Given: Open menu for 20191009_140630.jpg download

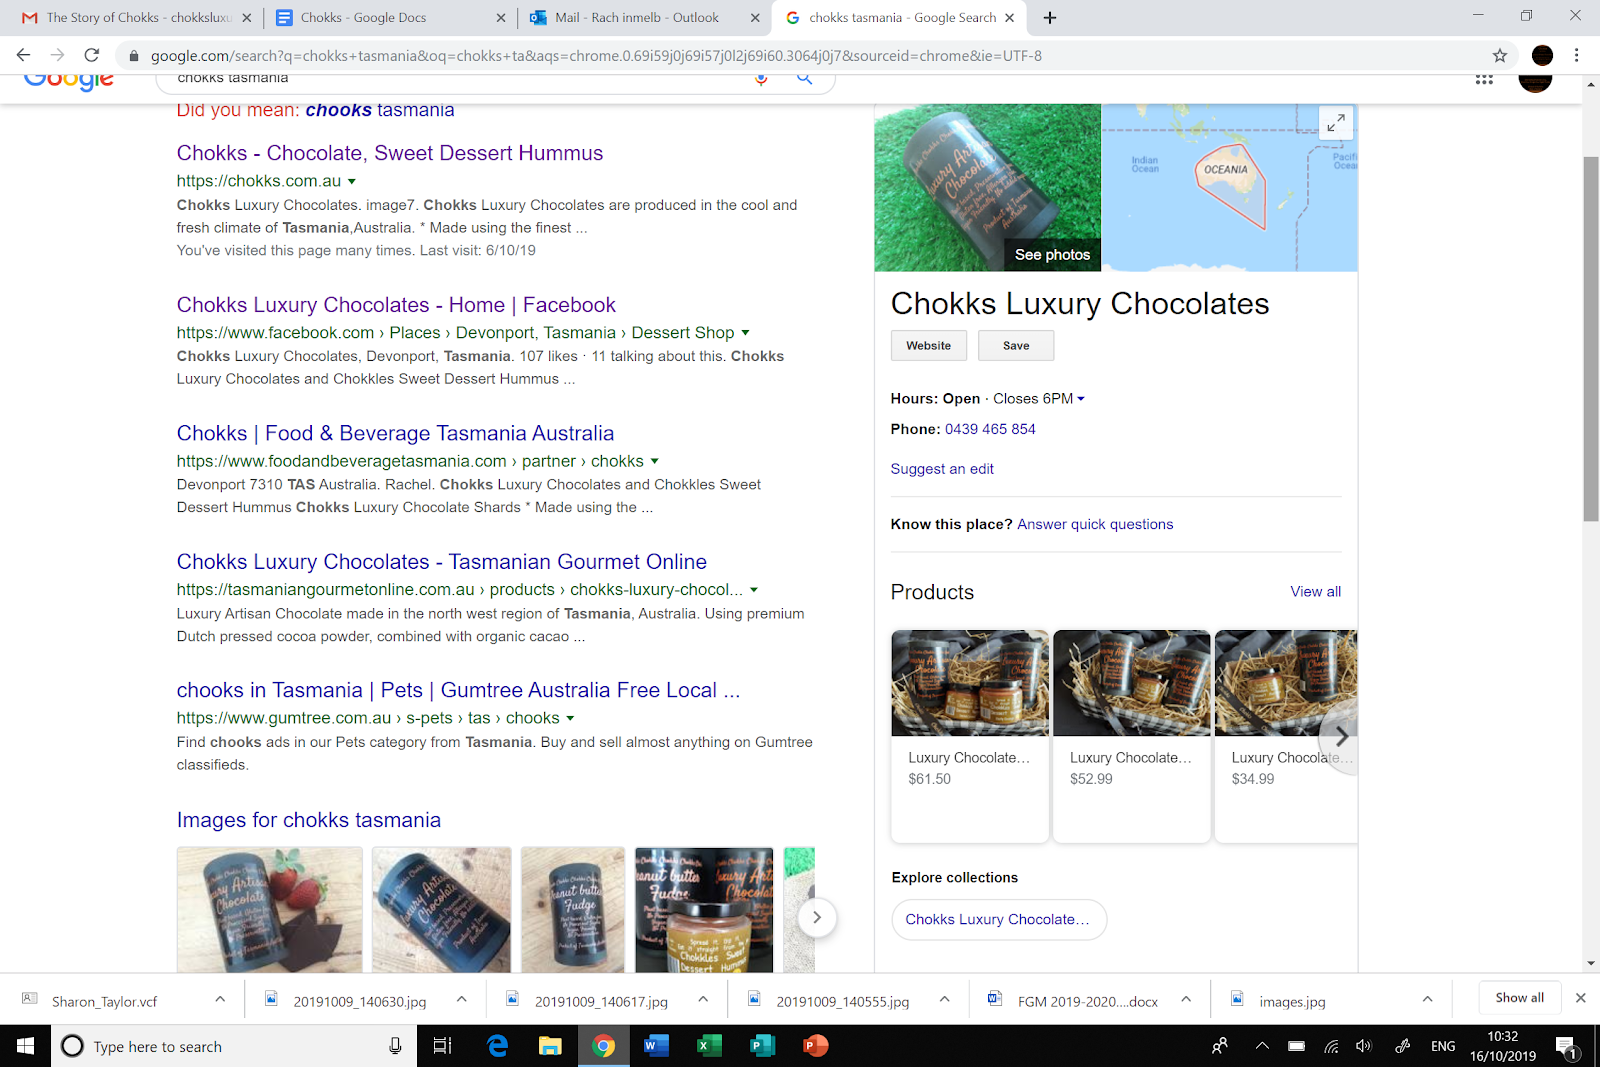Looking at the screenshot, I should tap(461, 999).
